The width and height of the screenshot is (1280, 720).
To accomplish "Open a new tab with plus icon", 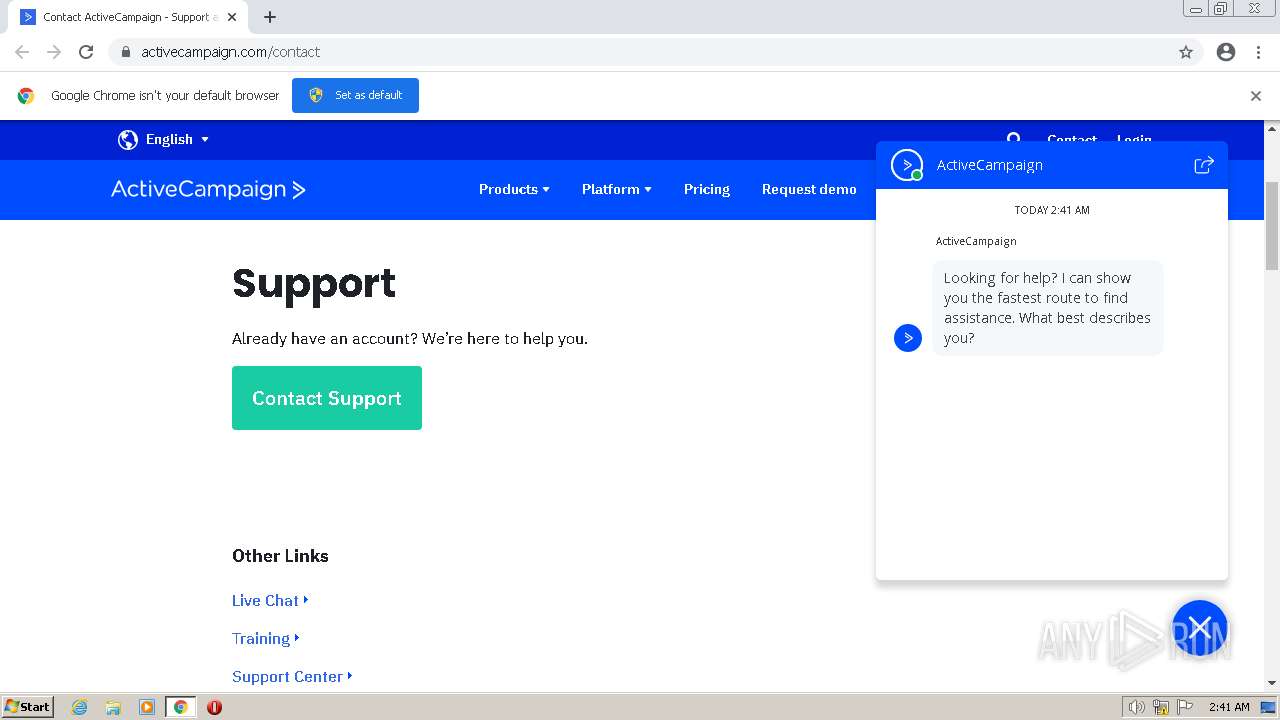I will point(270,17).
